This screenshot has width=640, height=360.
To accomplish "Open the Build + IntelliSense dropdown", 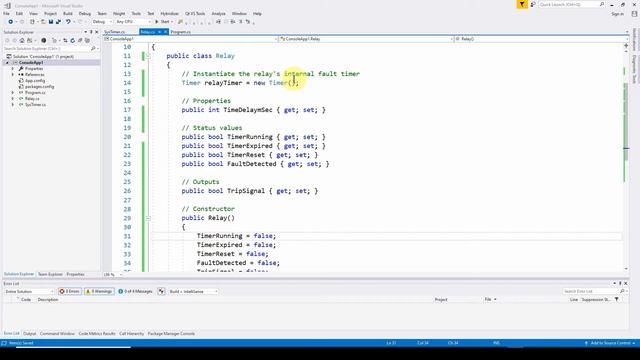I will pyautogui.click(x=193, y=291).
